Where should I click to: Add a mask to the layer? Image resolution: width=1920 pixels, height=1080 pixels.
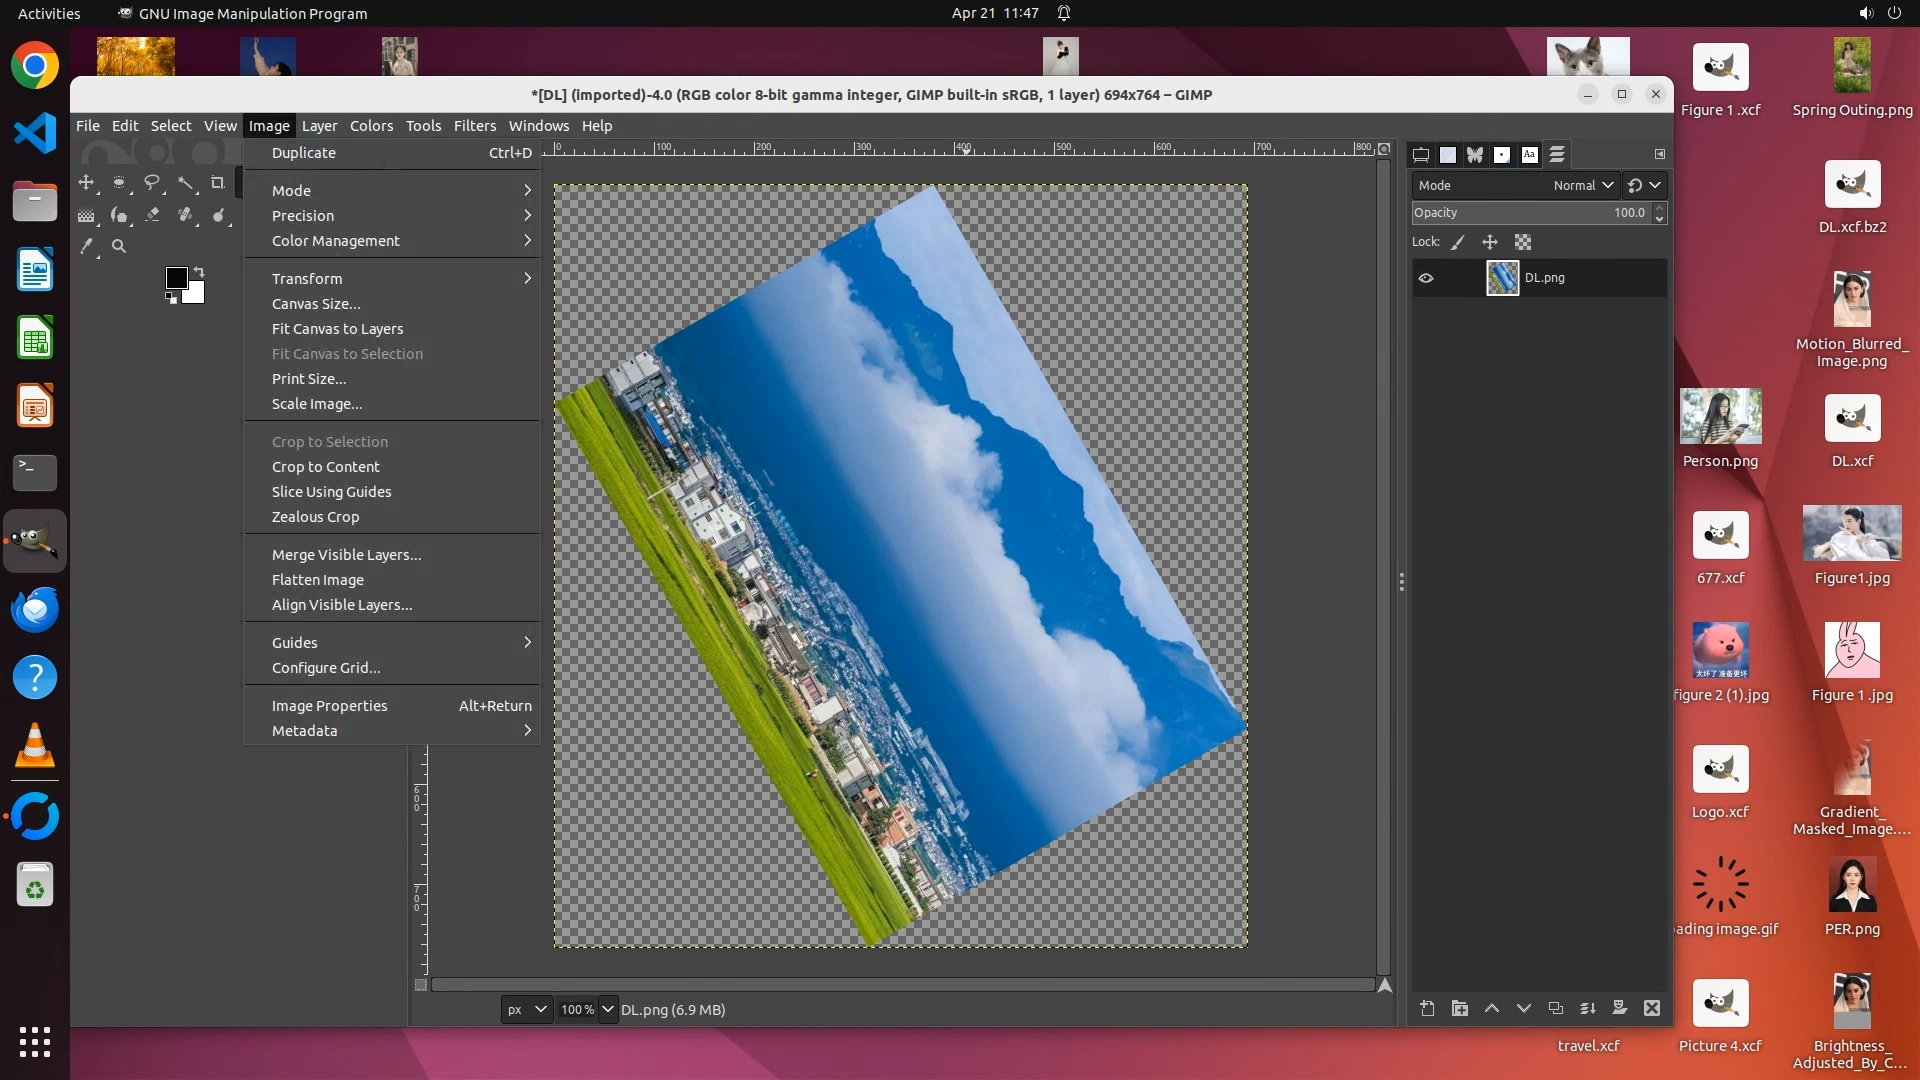tap(1619, 1008)
